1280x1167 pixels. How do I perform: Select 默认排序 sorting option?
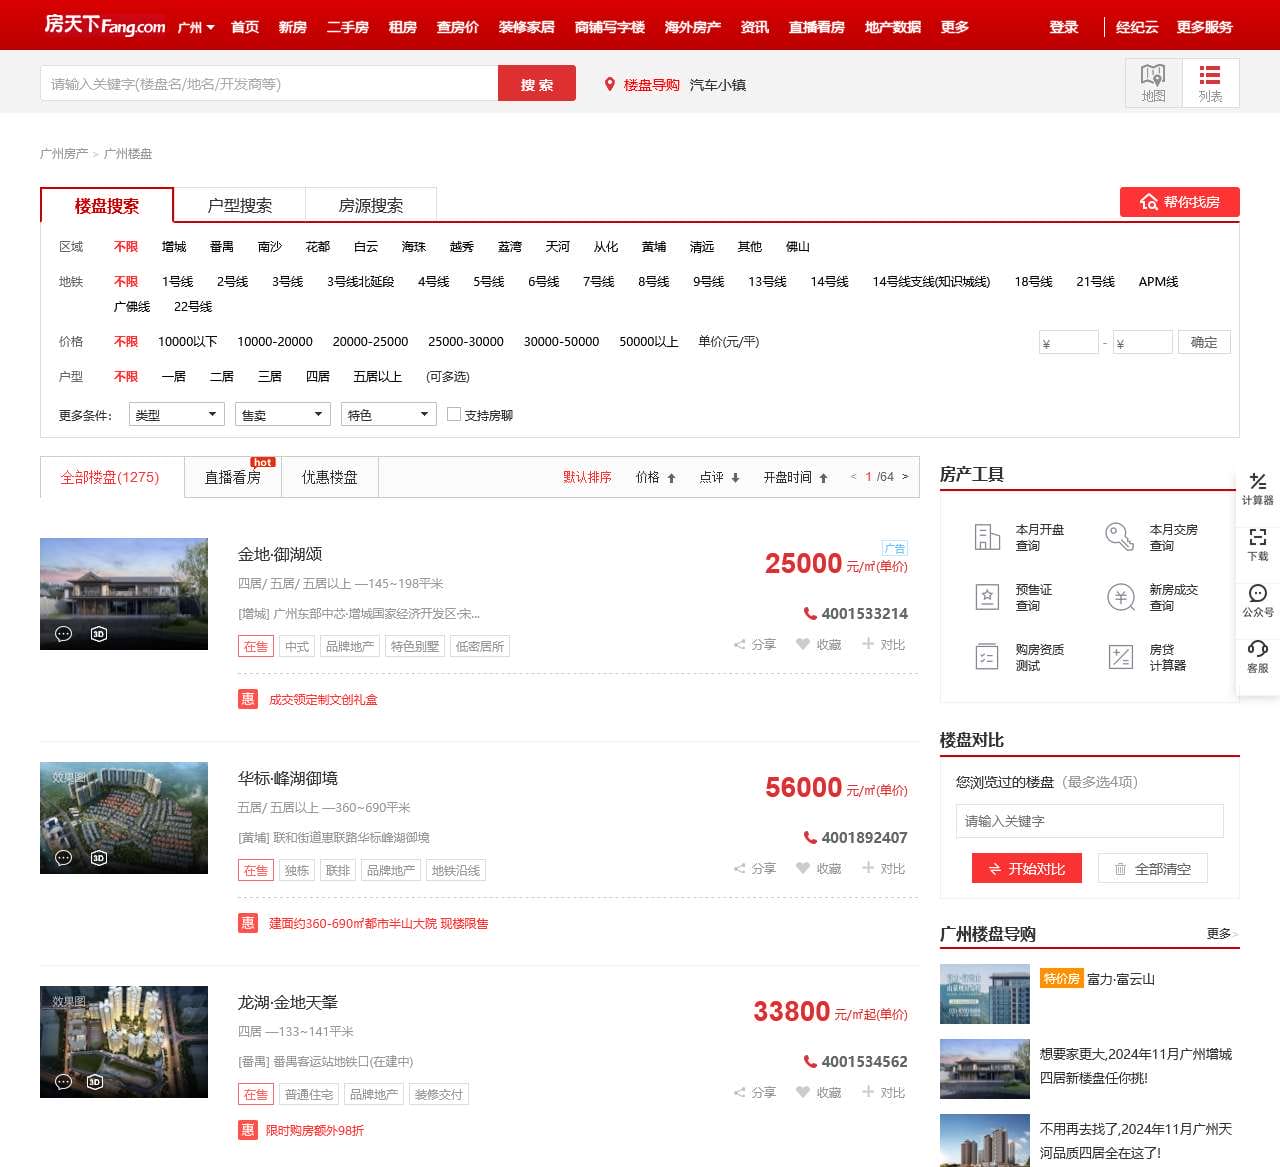coord(587,477)
